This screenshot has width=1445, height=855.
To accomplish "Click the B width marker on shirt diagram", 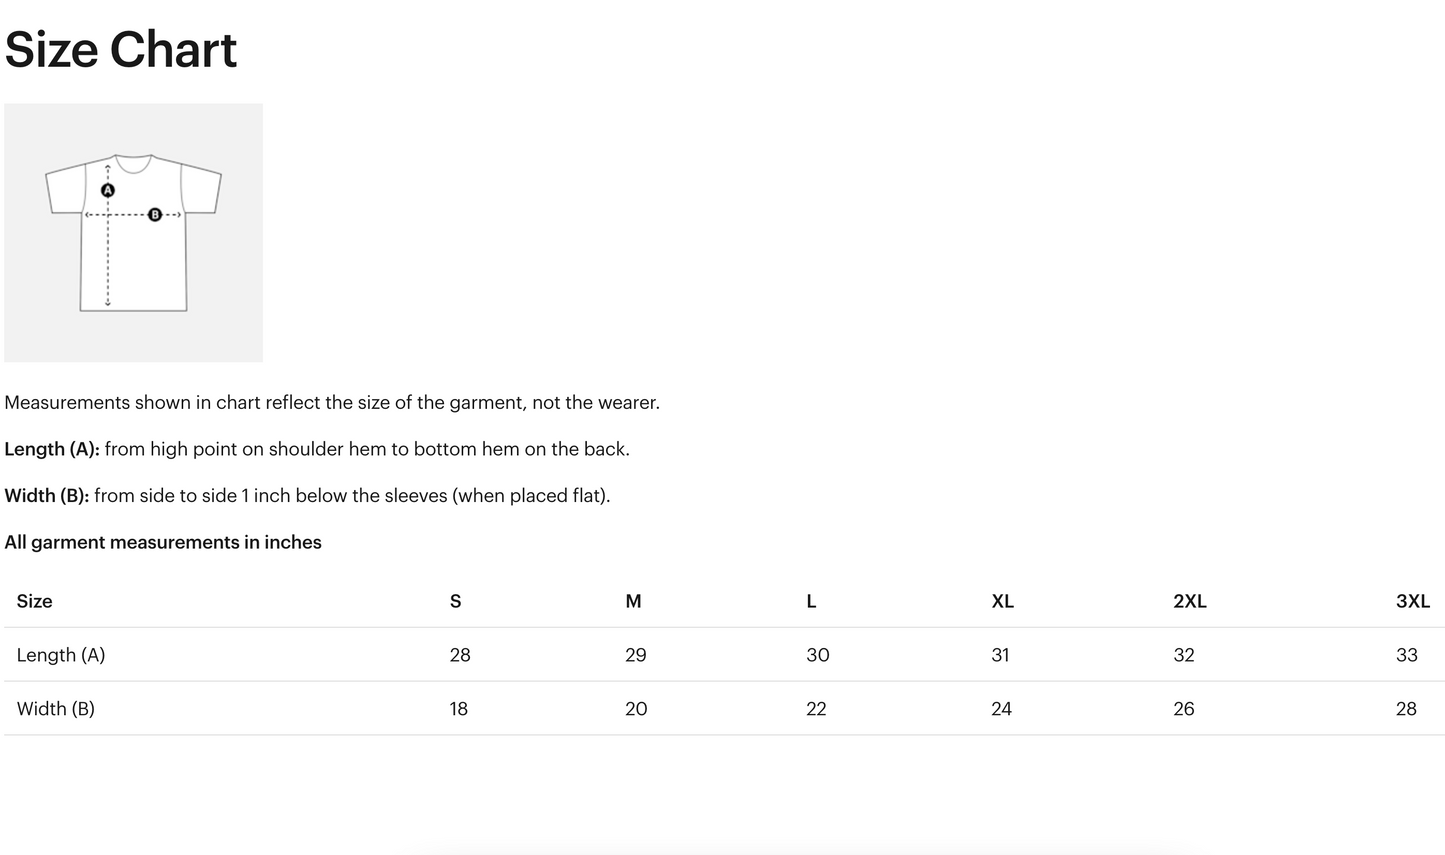I will (155, 214).
